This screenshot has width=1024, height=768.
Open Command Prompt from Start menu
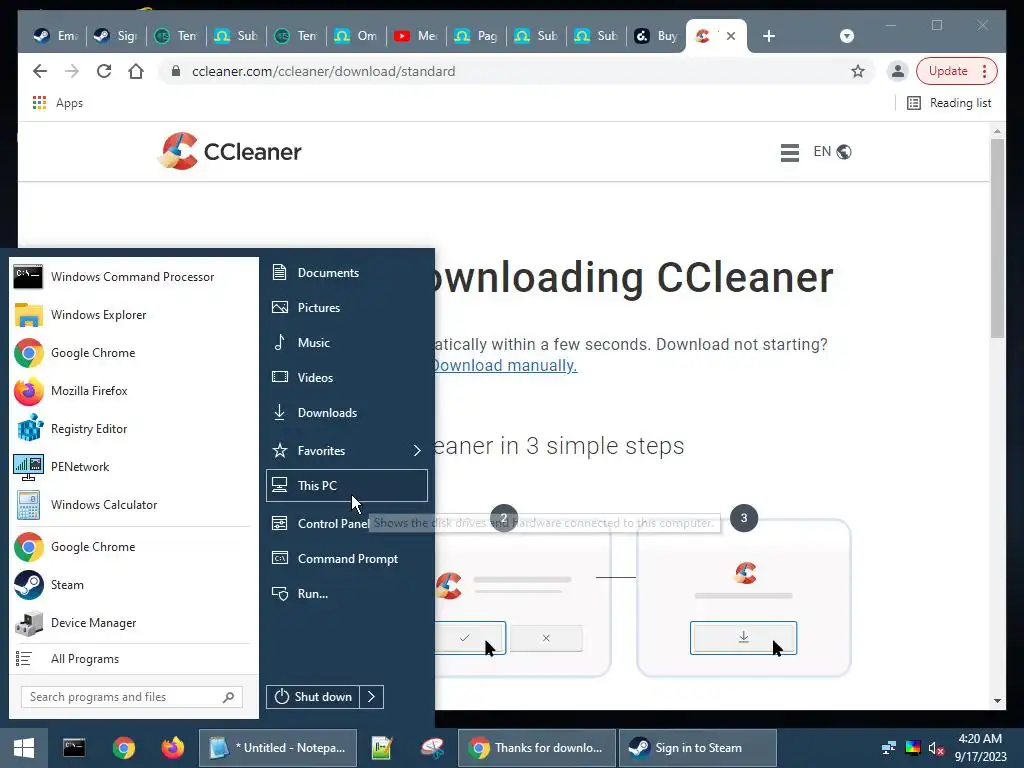pos(347,559)
